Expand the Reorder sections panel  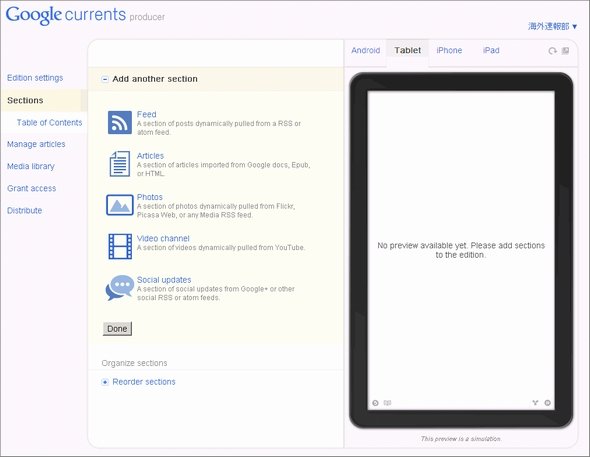tap(105, 382)
